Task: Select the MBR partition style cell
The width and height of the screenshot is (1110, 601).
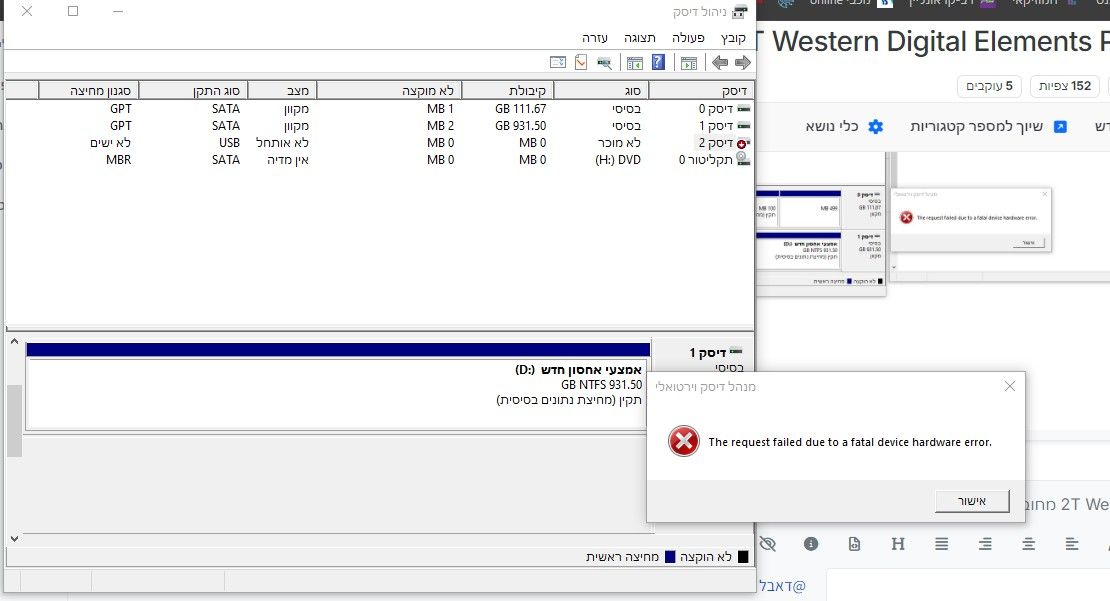Action: pos(118,159)
